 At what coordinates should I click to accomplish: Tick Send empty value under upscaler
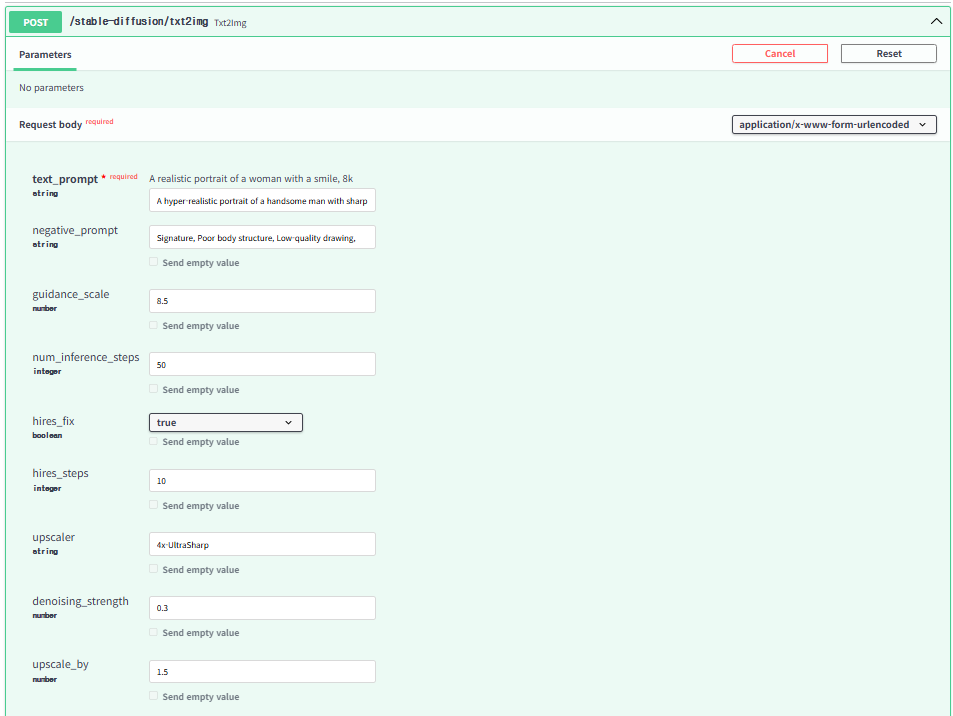[x=154, y=569]
